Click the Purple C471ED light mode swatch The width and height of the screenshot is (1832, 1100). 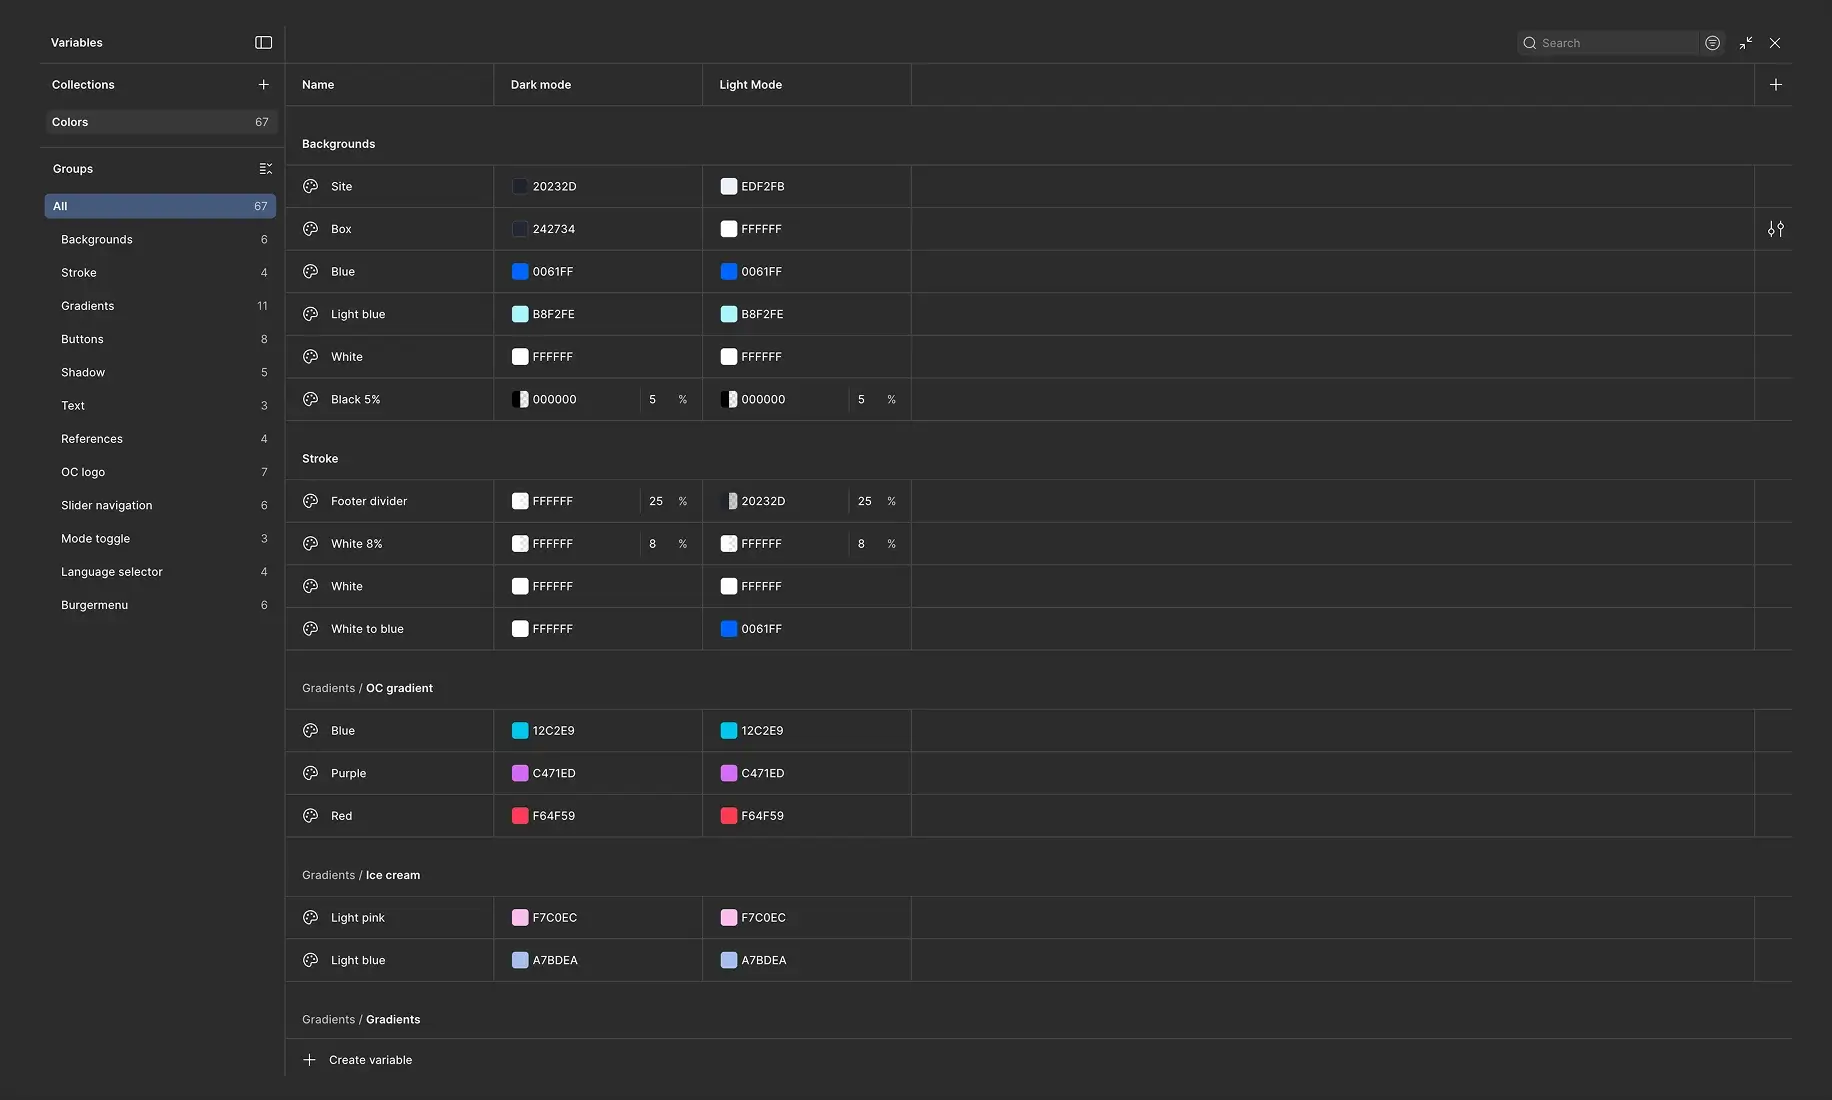click(729, 773)
